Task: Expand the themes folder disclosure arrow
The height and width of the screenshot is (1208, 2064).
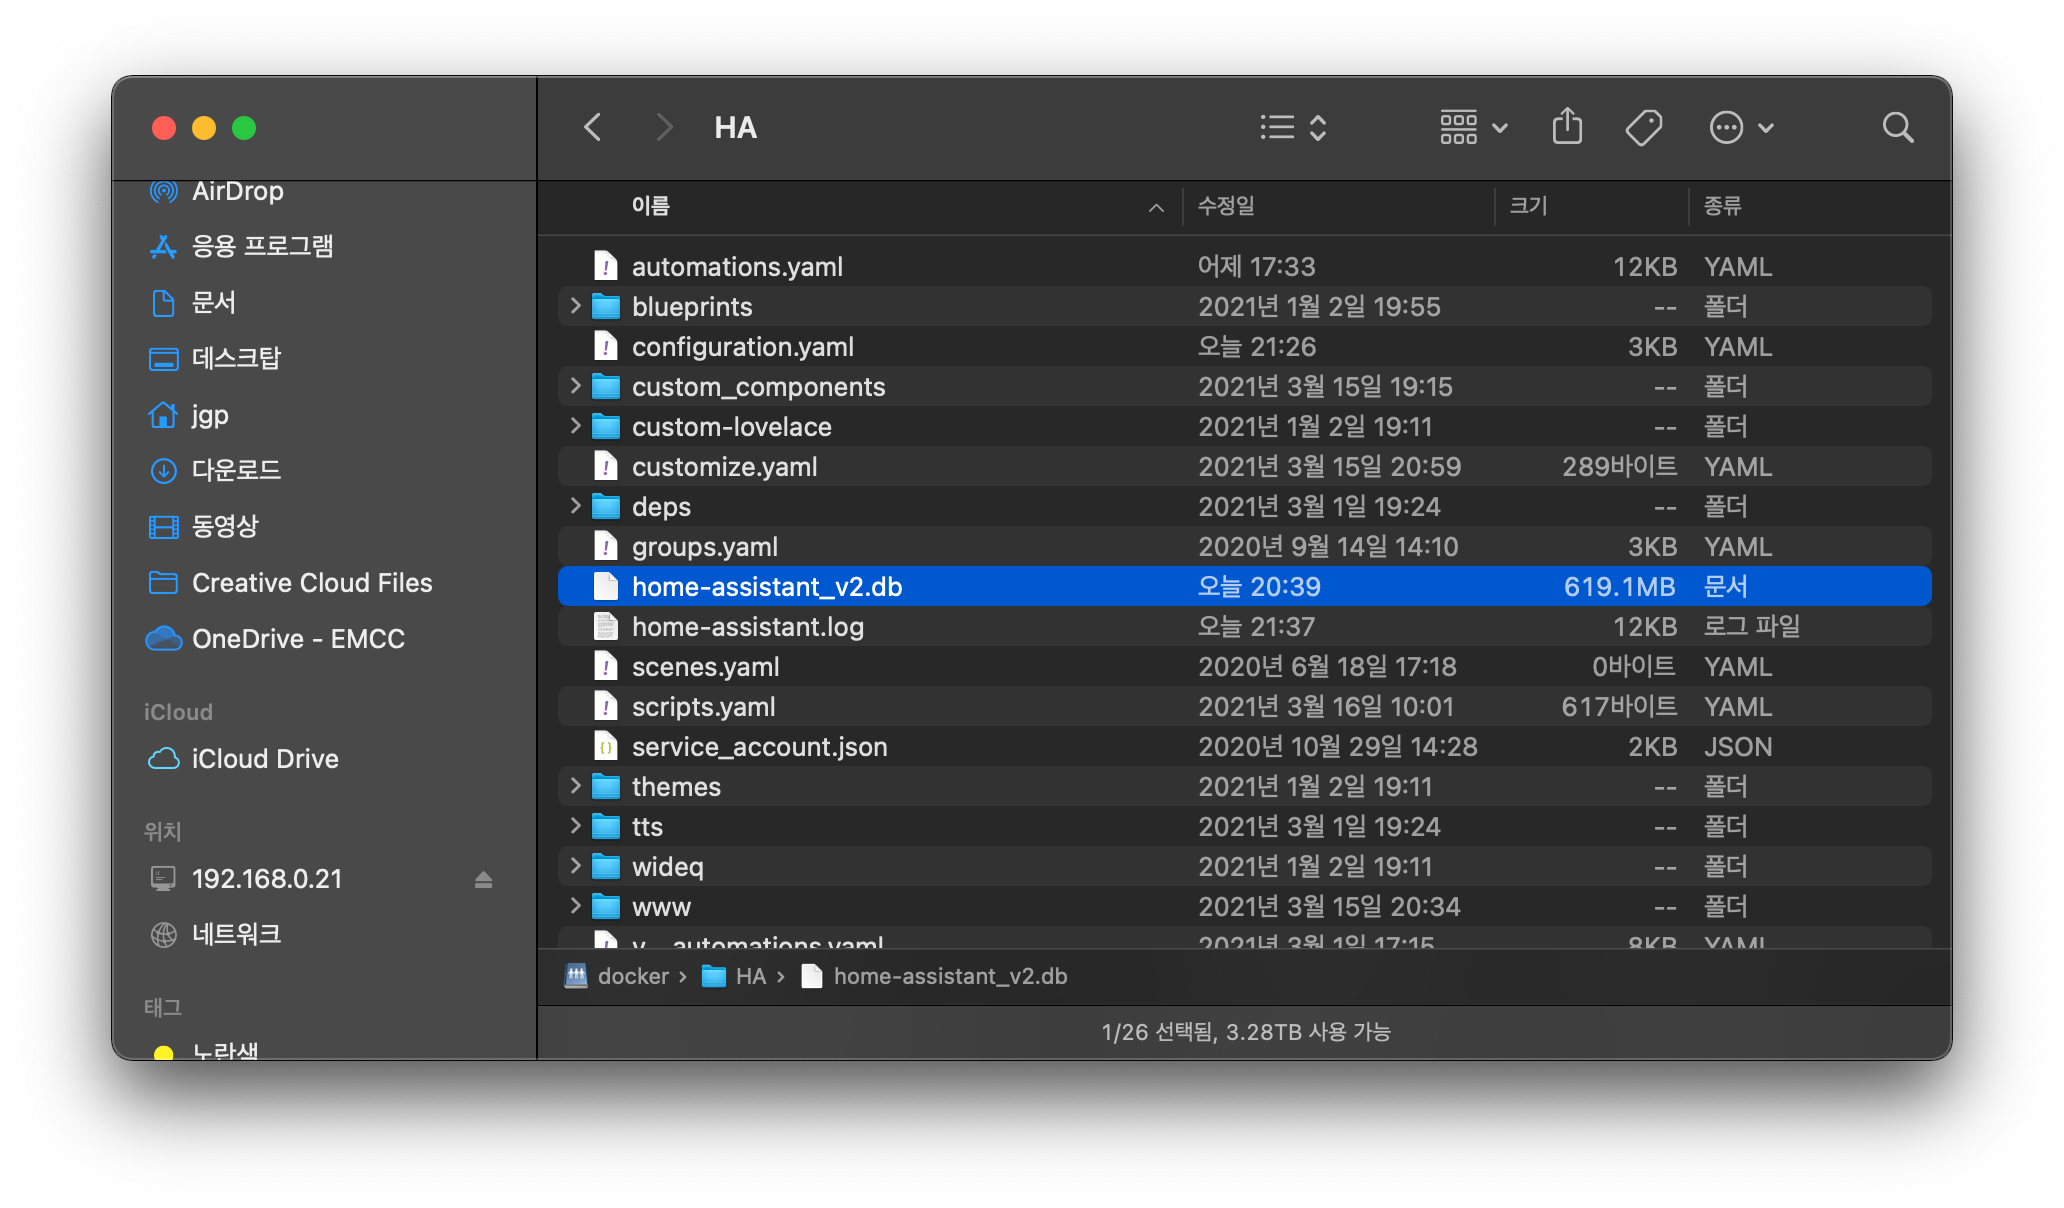Action: click(575, 786)
